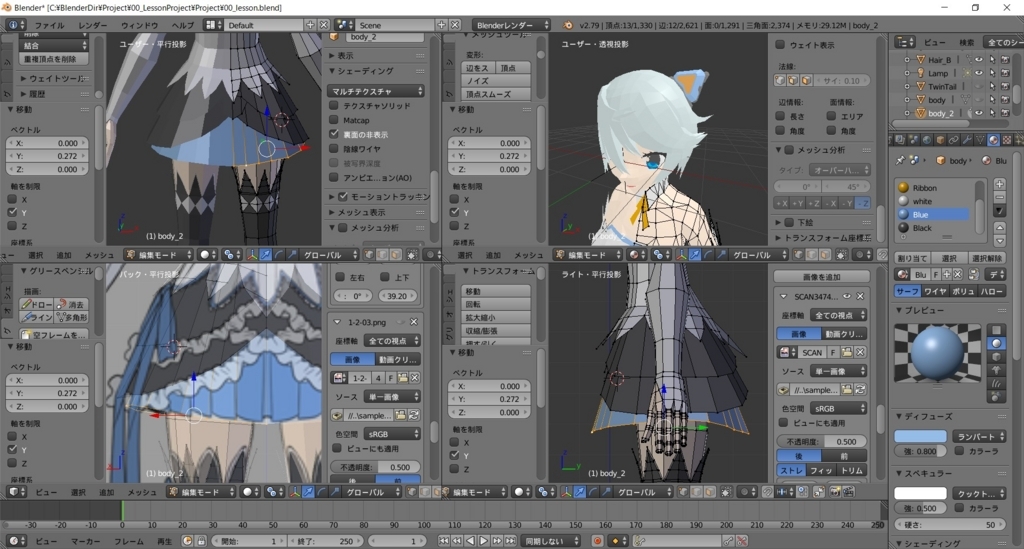Jump to end frame in timeline
Viewport: 1024px width, 549px height.
tap(510, 541)
